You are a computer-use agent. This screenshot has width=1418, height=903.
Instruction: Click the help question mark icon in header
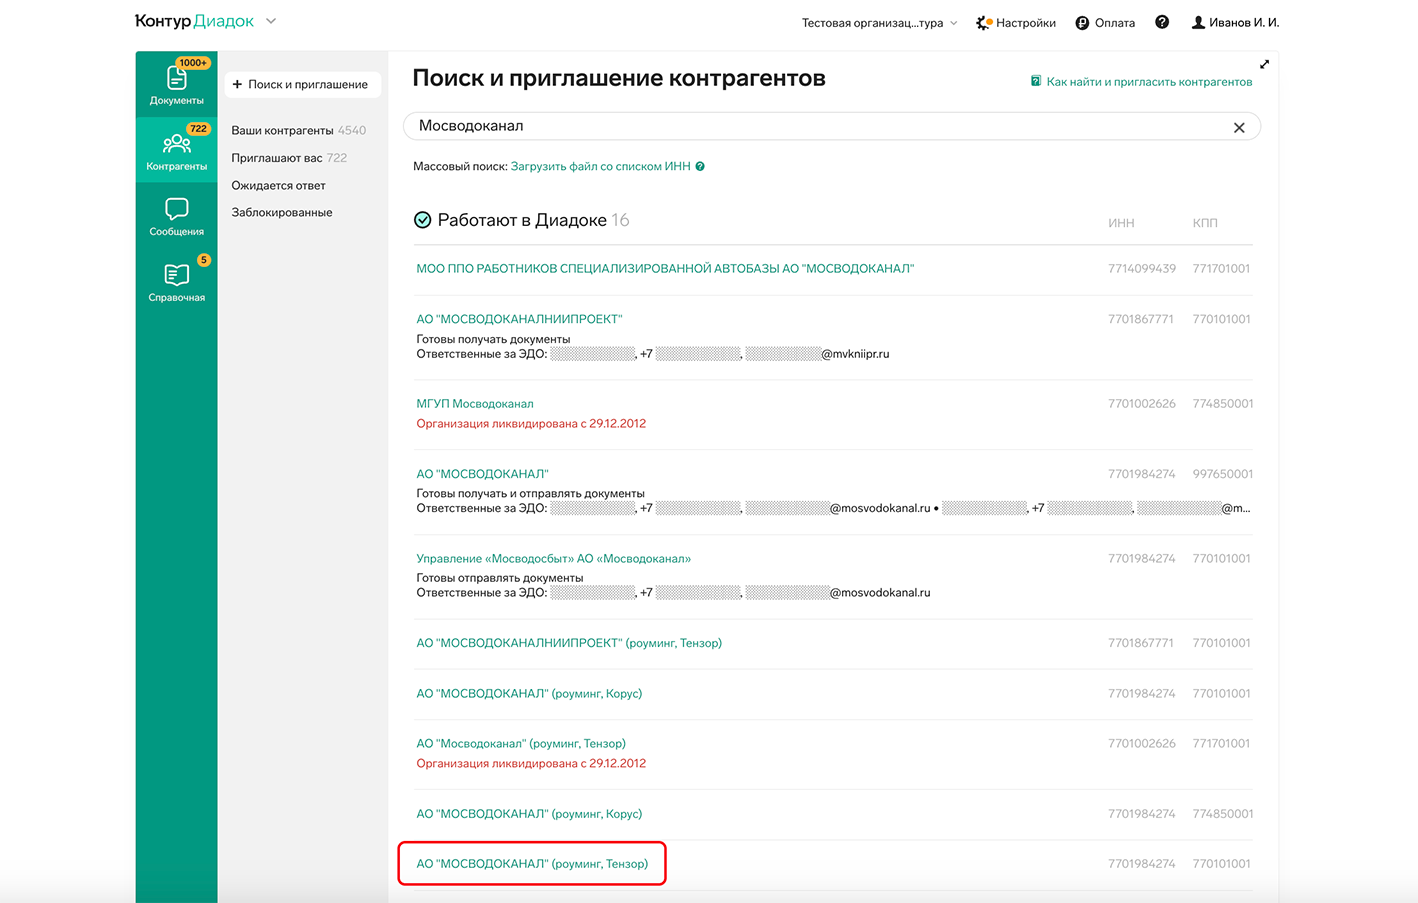[1162, 22]
